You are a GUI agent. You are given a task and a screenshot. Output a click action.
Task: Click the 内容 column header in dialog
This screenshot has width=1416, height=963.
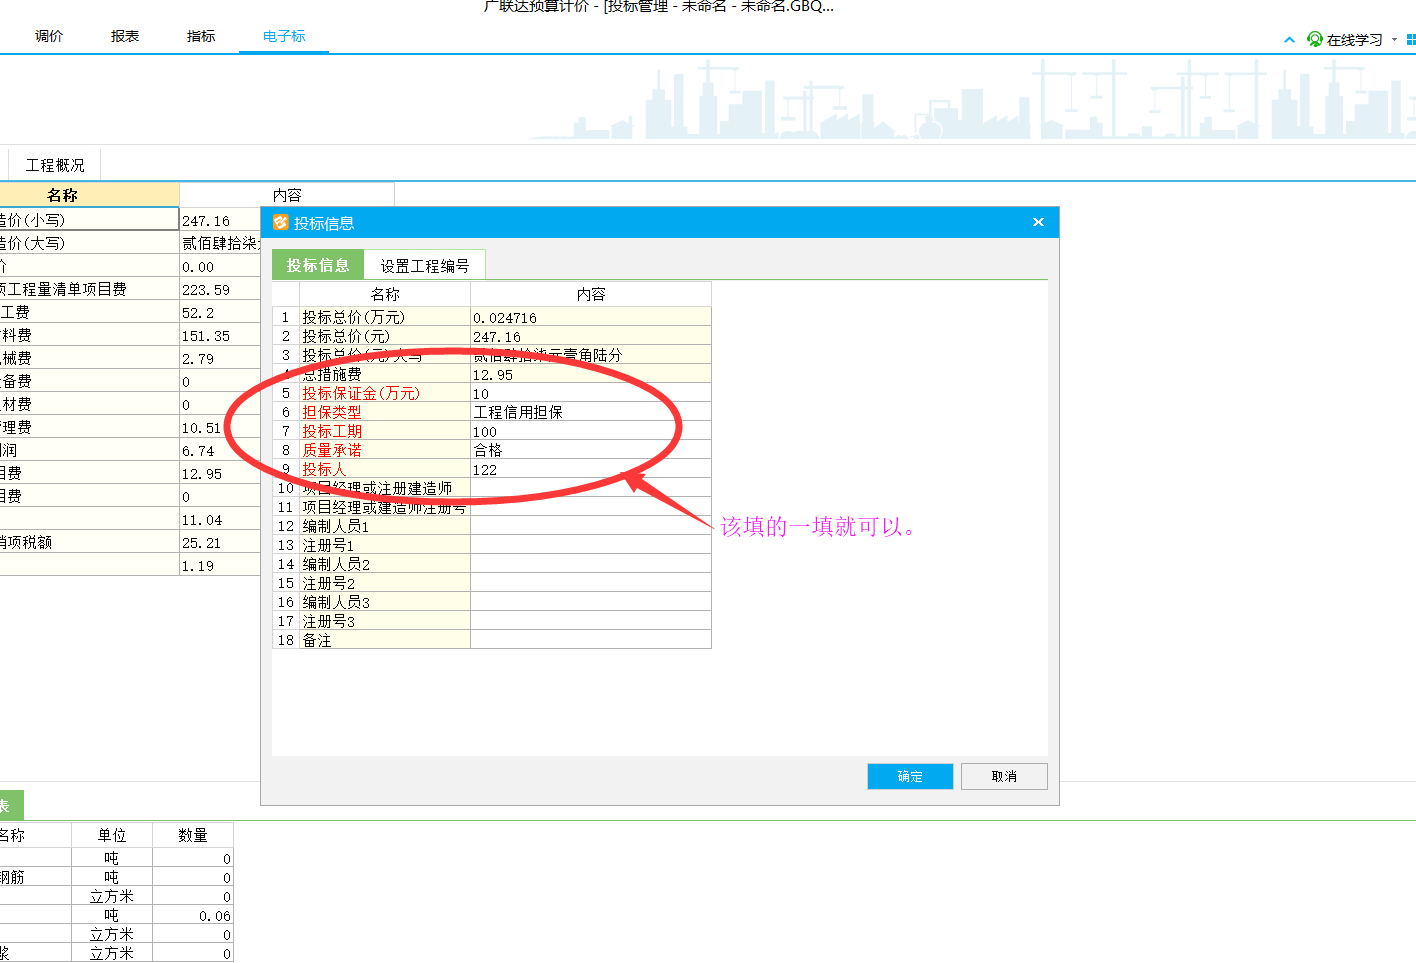point(591,294)
